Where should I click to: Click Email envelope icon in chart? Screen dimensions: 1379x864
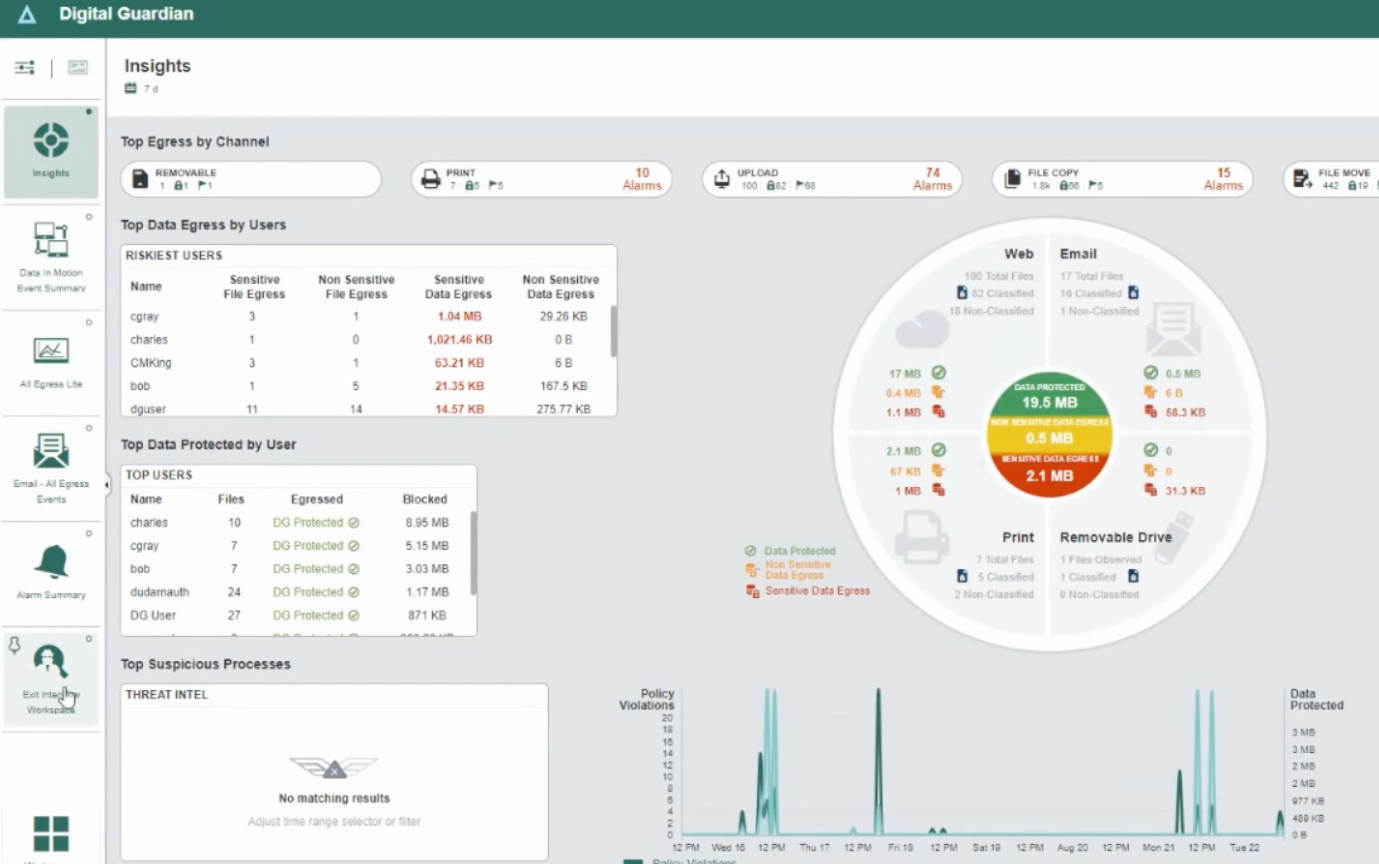(1173, 330)
